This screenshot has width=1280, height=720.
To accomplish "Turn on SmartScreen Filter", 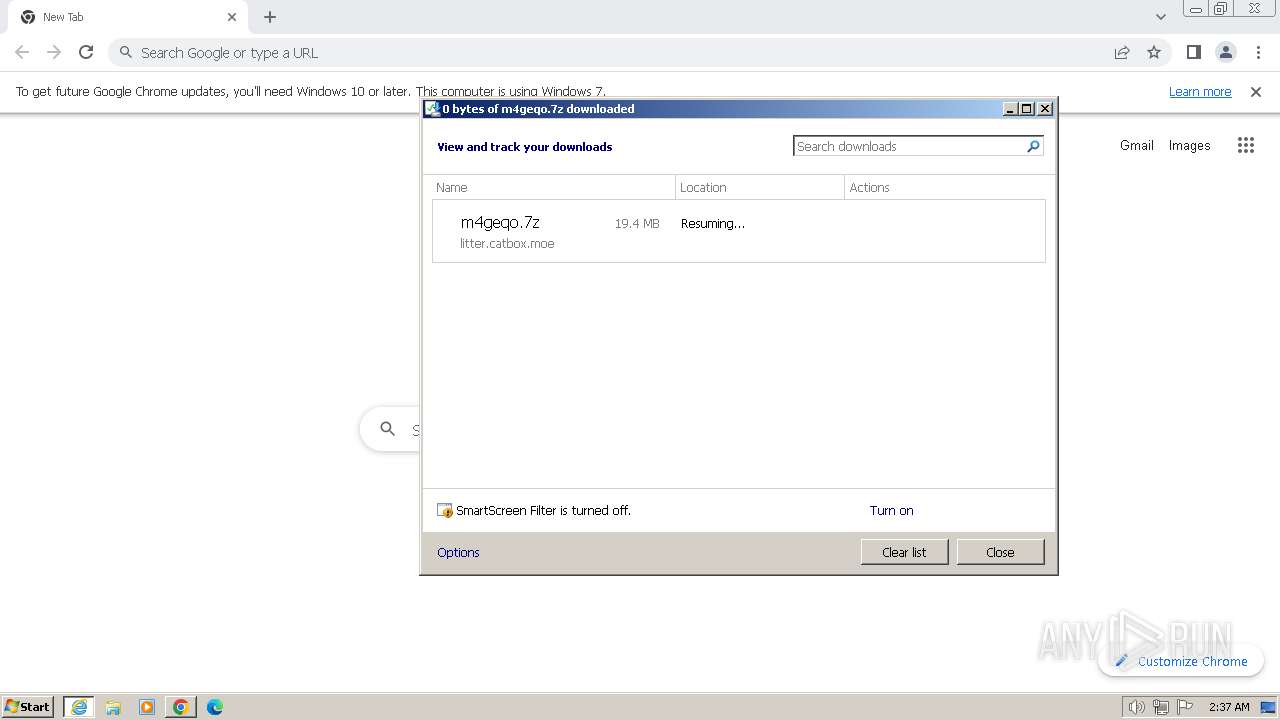I will pyautogui.click(x=891, y=510).
